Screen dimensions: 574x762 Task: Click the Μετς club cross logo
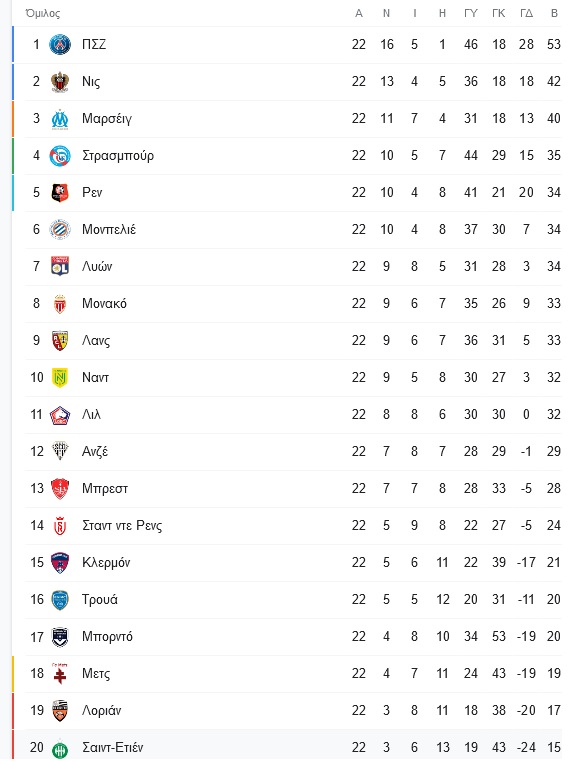pos(60,674)
